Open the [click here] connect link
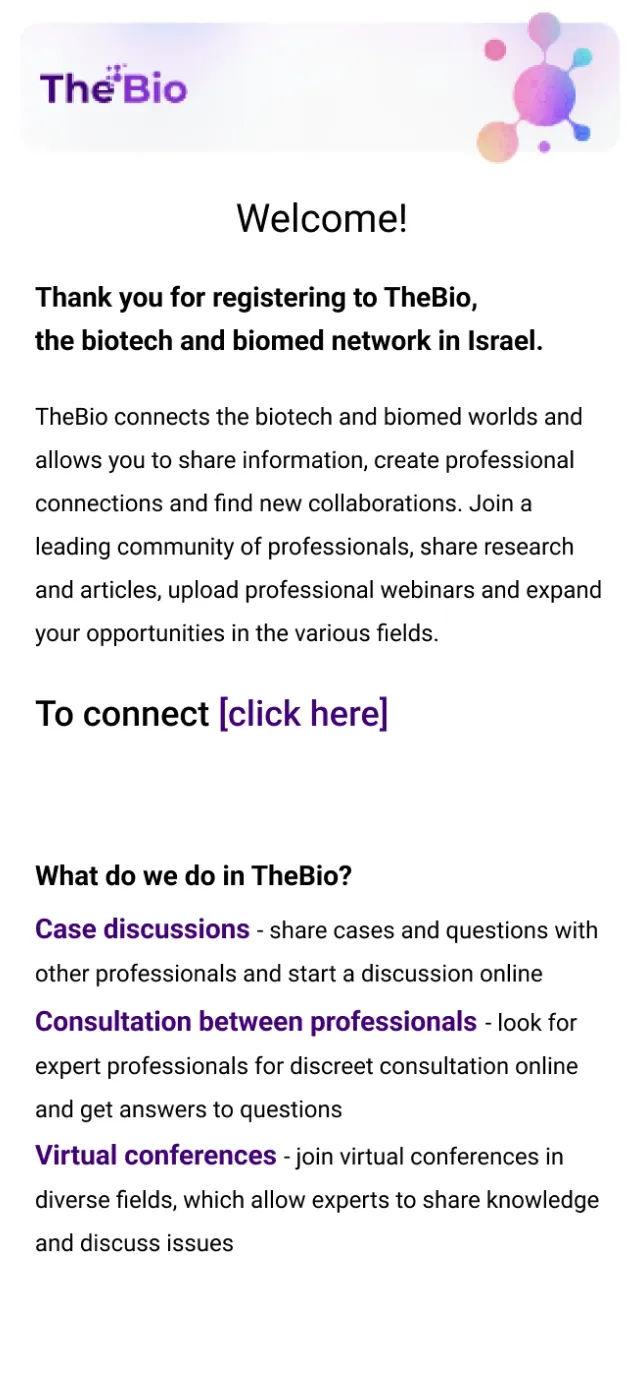 [x=303, y=714]
